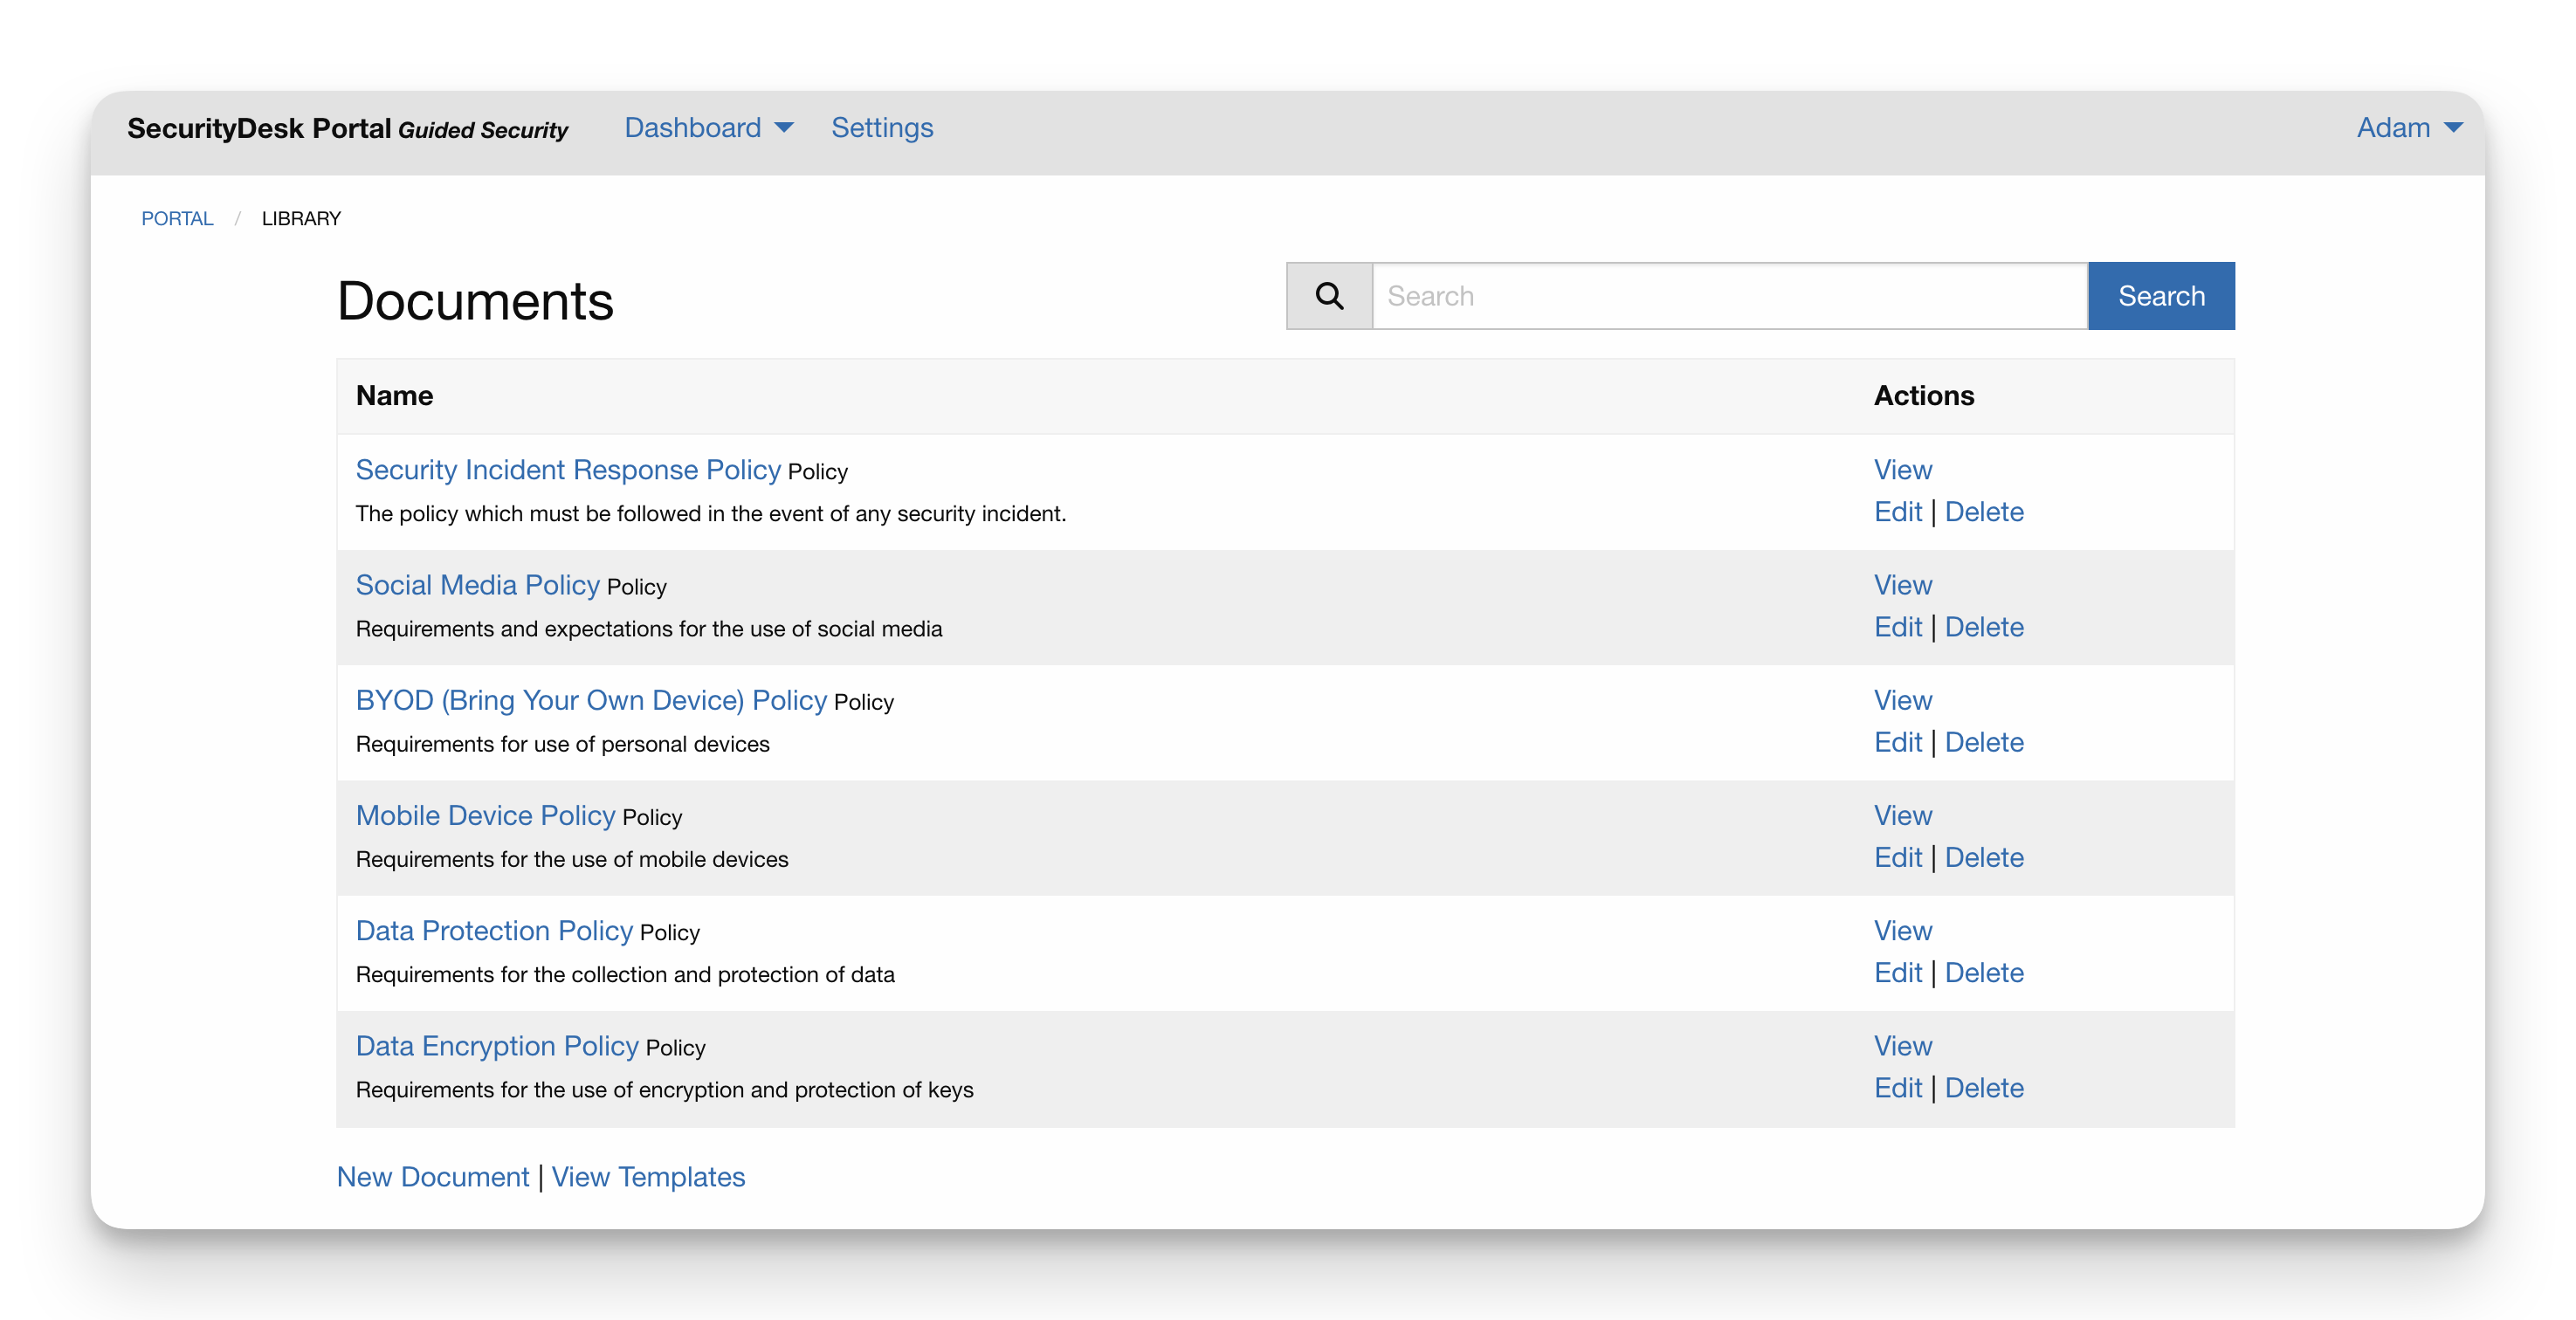Delete the Mobile Device Policy
This screenshot has width=2576, height=1320.
tap(1983, 857)
